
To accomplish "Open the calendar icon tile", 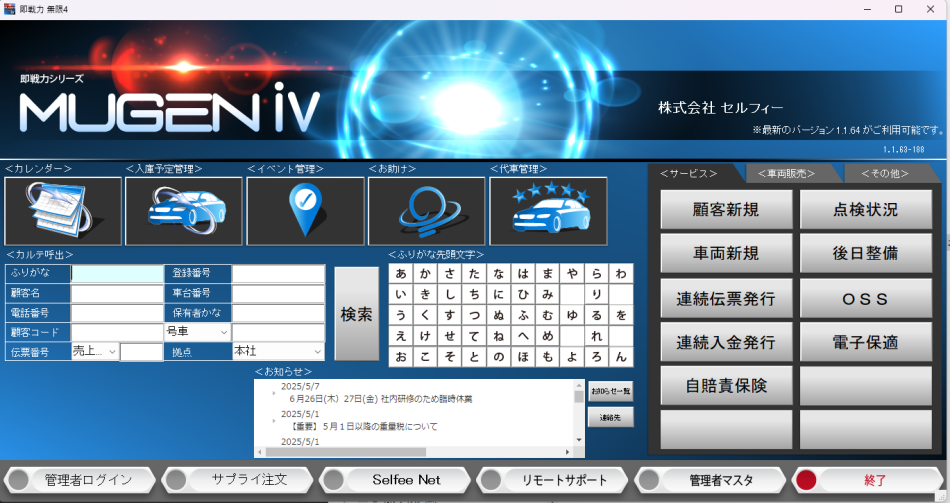I will click(63, 211).
